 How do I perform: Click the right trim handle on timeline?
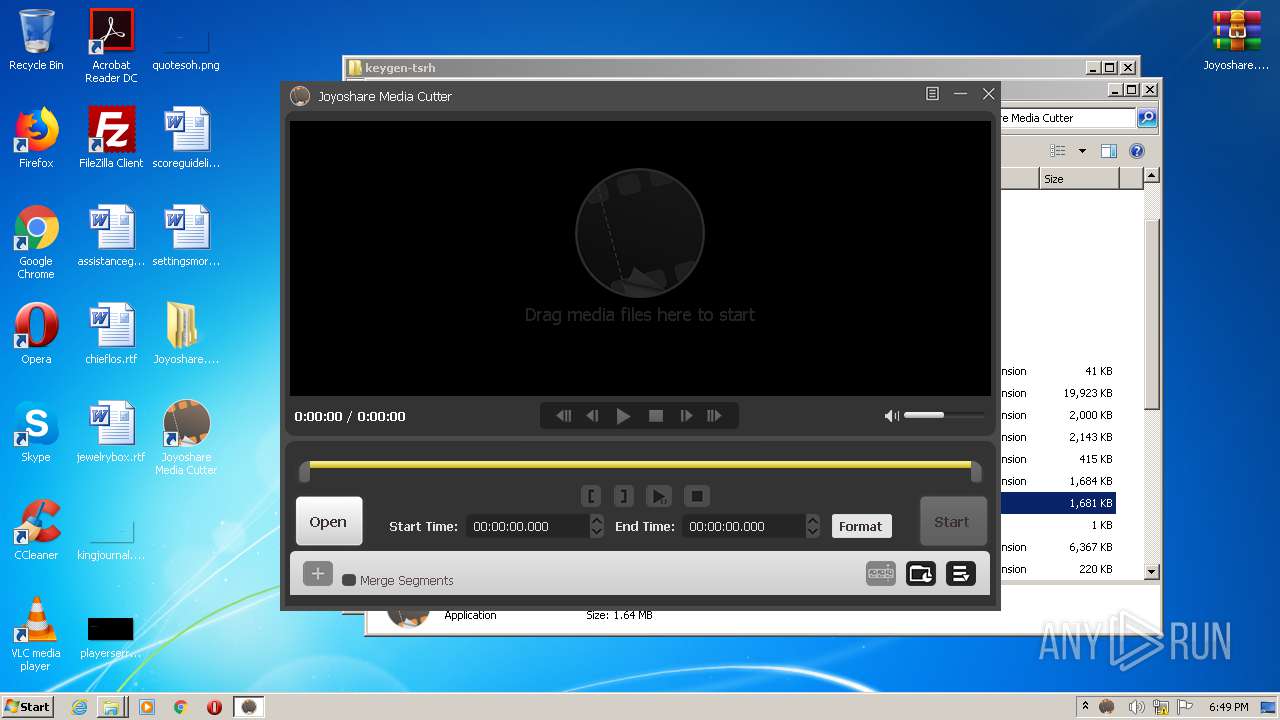(x=976, y=472)
